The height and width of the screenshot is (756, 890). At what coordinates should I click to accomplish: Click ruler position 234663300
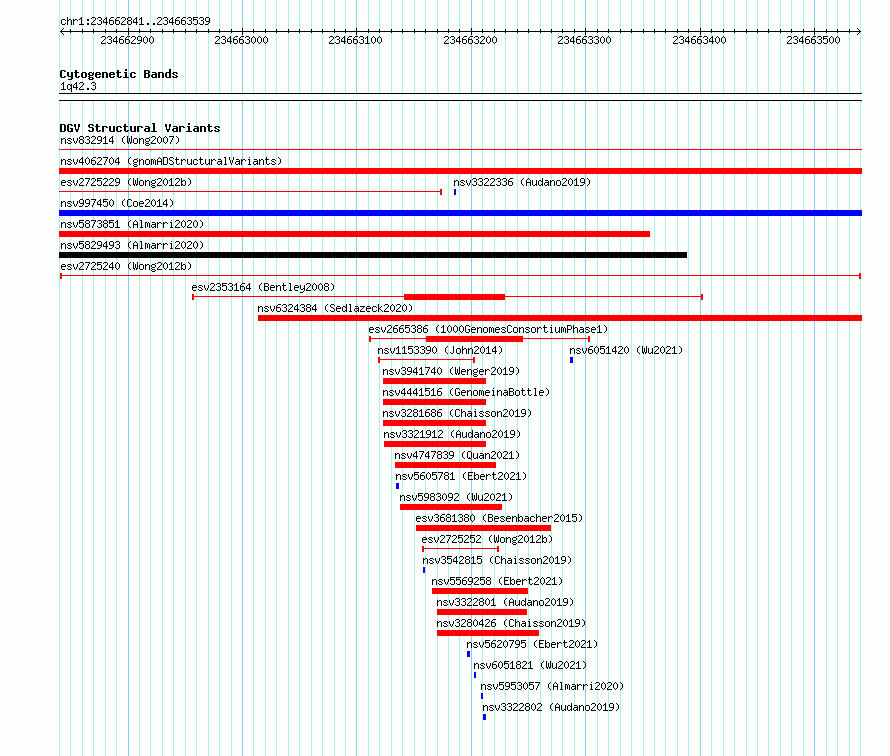click(x=584, y=40)
